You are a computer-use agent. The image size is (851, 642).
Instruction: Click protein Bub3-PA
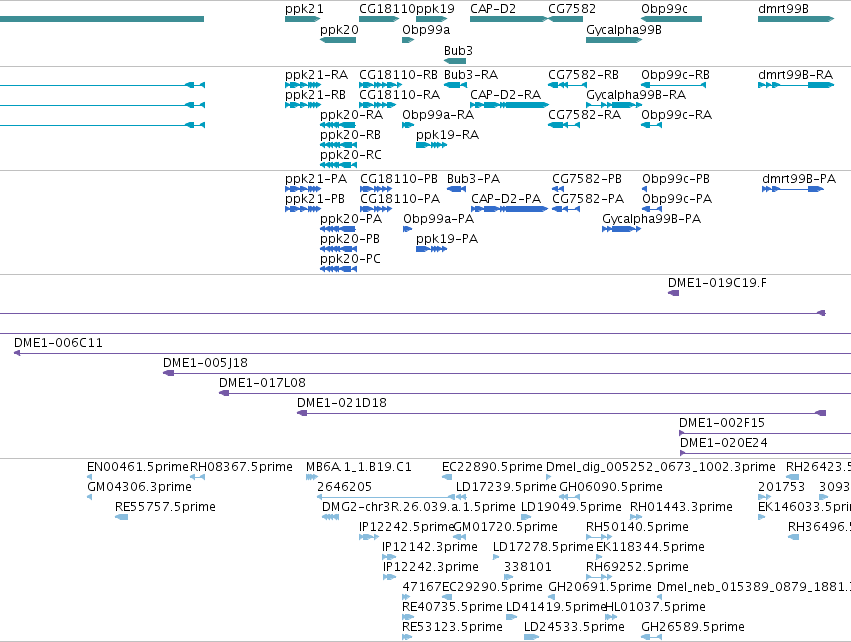tap(473, 179)
